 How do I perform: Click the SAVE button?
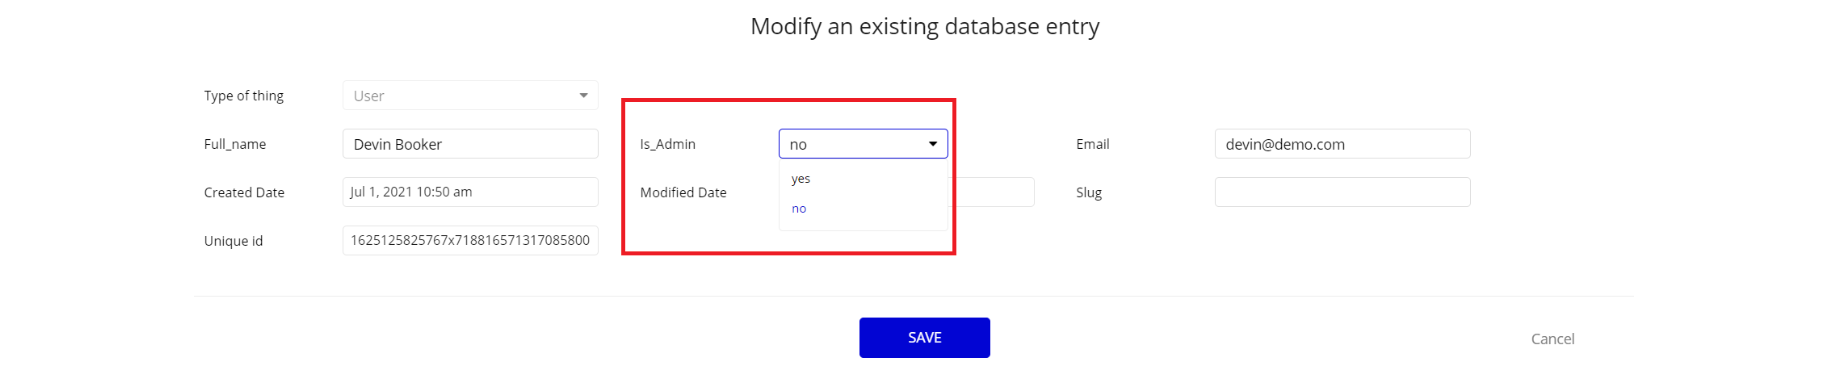pyautogui.click(x=924, y=338)
